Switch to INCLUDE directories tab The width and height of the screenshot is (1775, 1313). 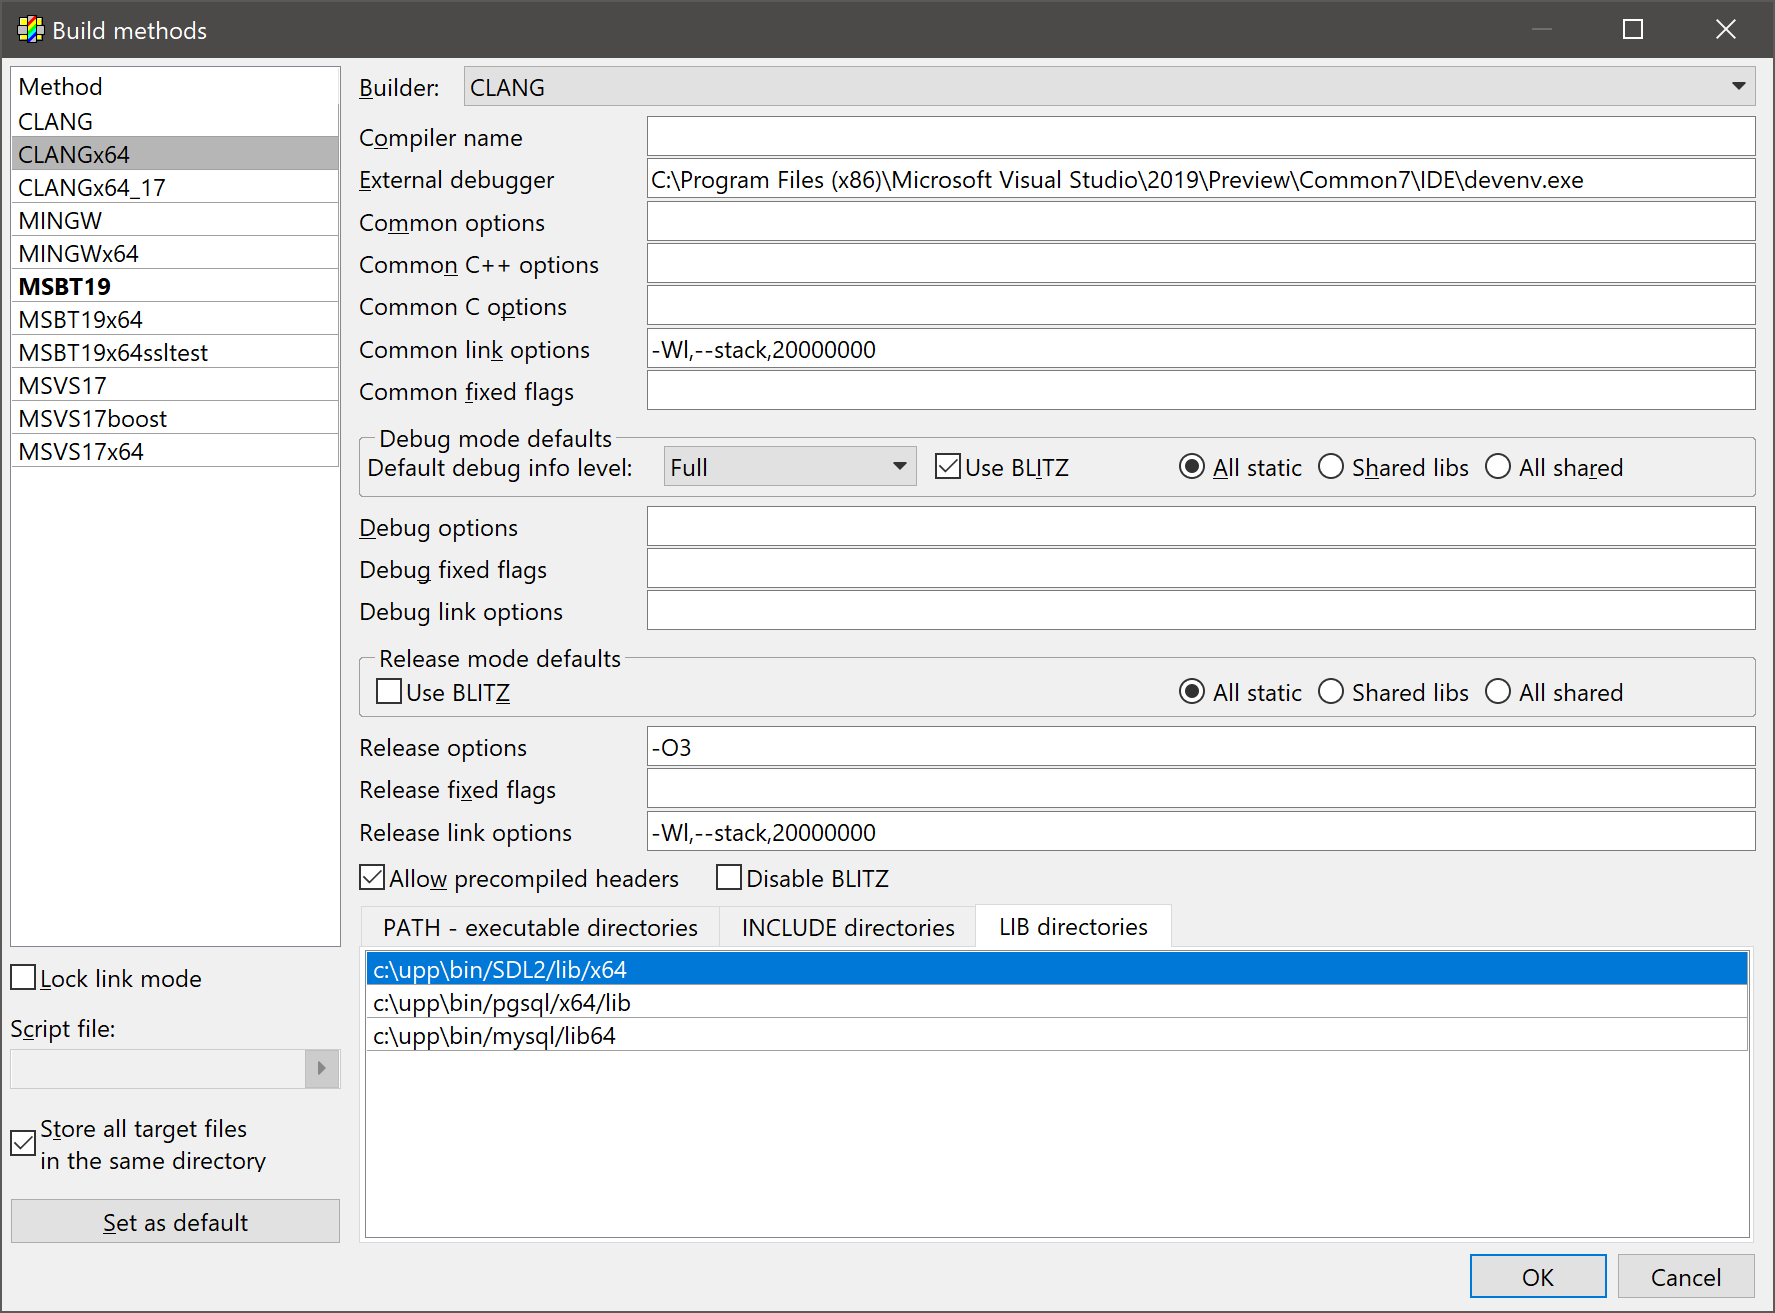point(847,927)
